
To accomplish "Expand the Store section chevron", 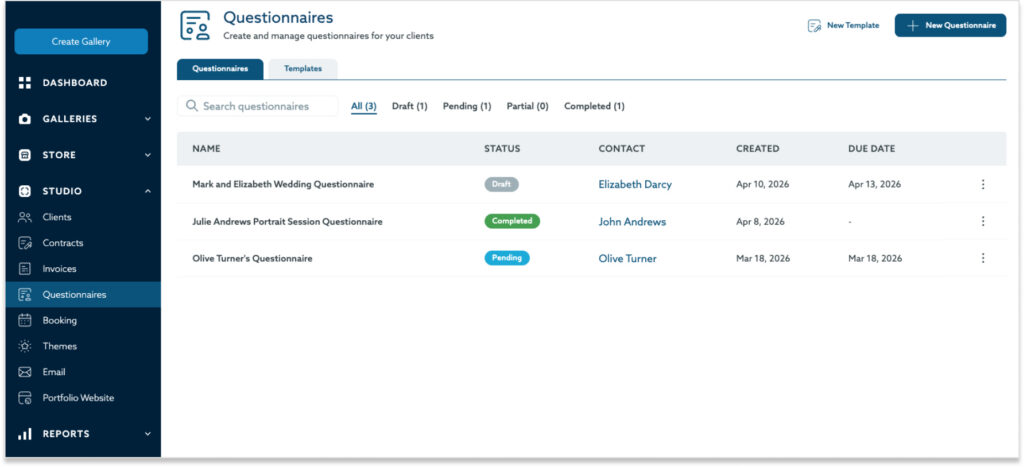I will pos(148,155).
